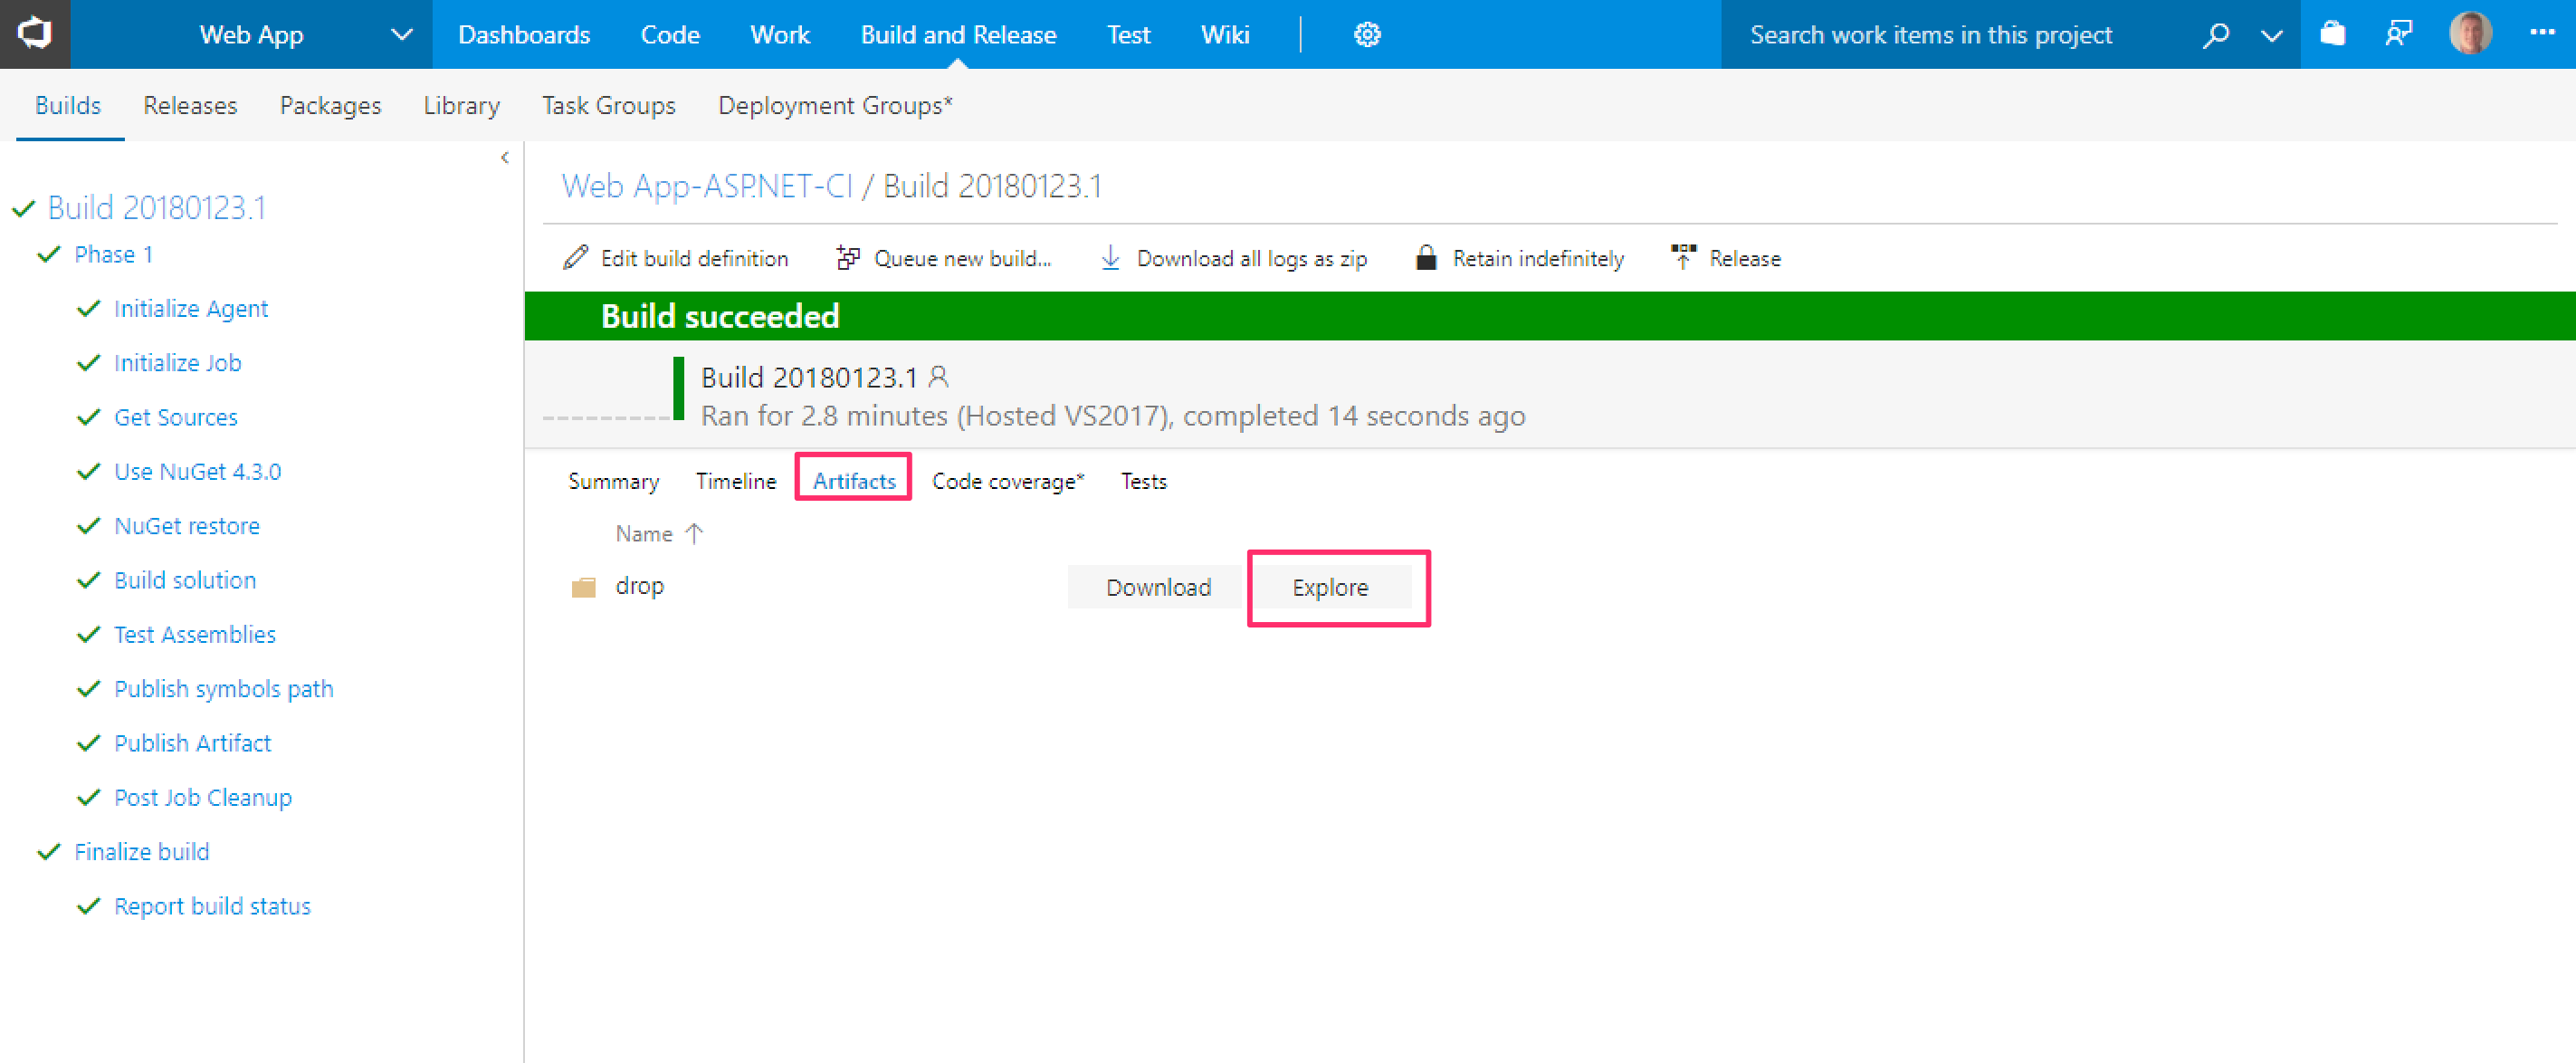Viewport: 2576px width, 1063px height.
Task: Expand the Web App project dropdown
Action: click(x=402, y=35)
